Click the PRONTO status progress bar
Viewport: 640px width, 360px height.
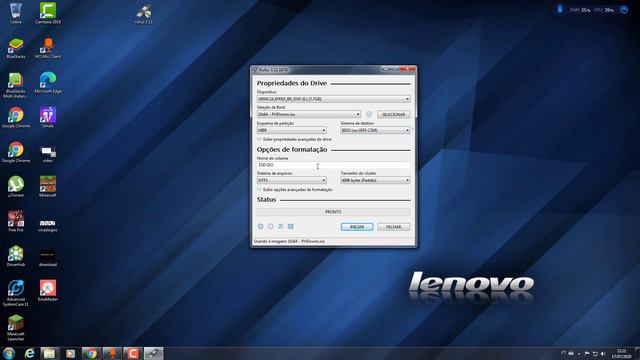(x=333, y=212)
